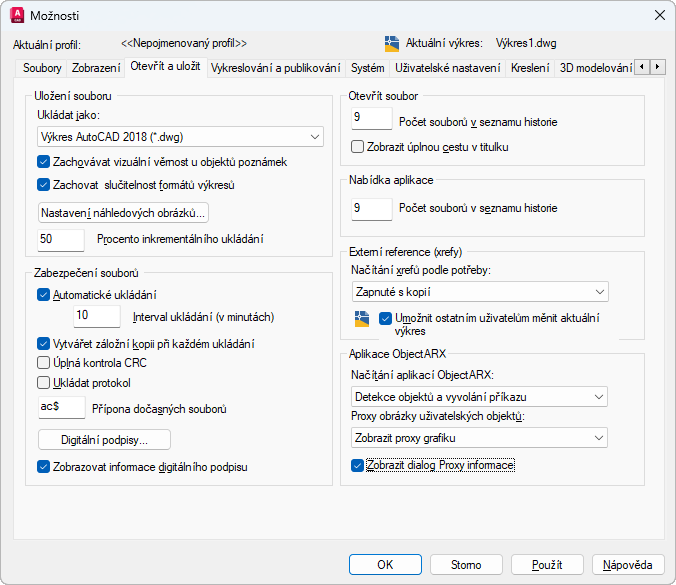Expand Načítání aplikací ObjectARX dropdown
This screenshot has height=585, width=676.
coord(479,397)
